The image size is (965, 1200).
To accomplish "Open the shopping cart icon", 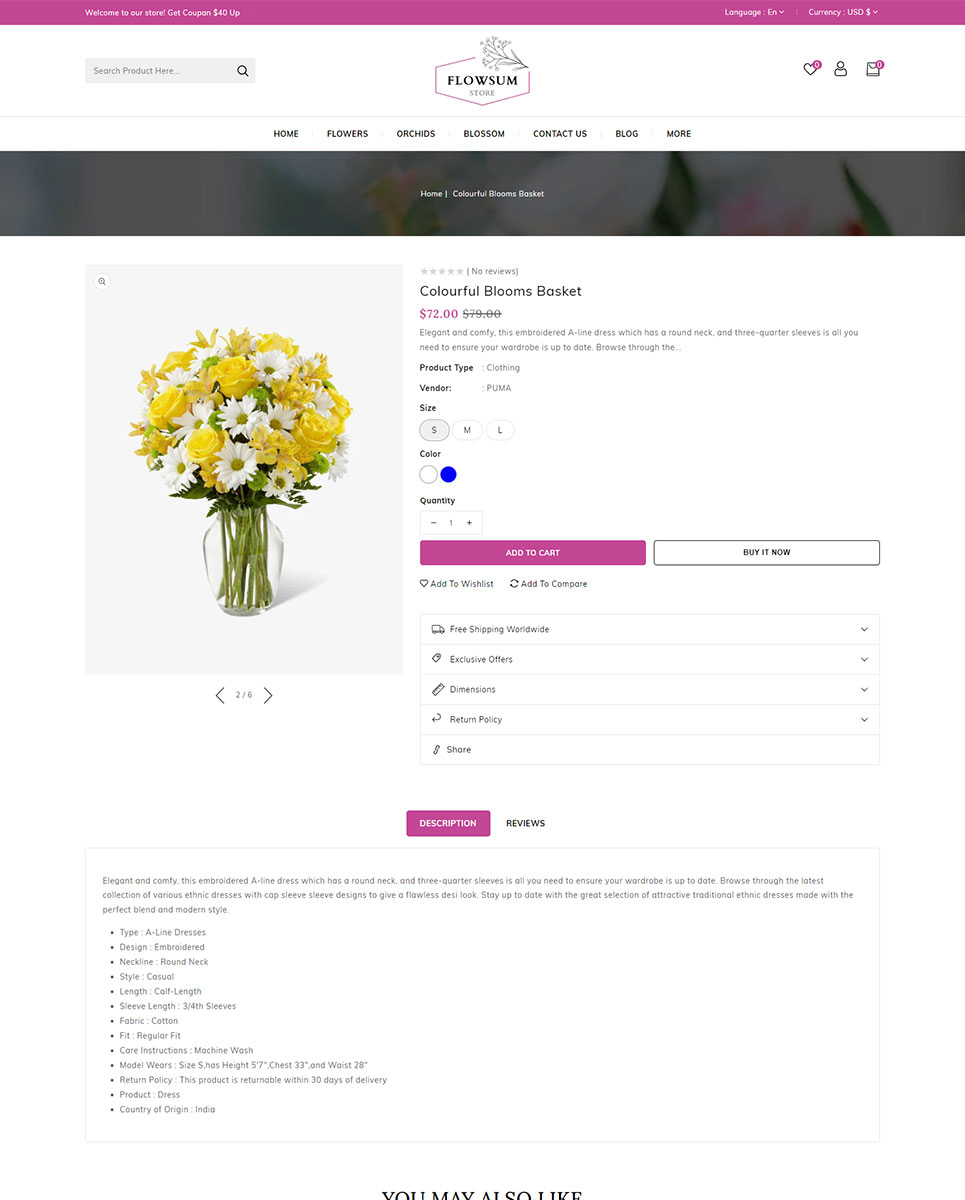I will (872, 69).
